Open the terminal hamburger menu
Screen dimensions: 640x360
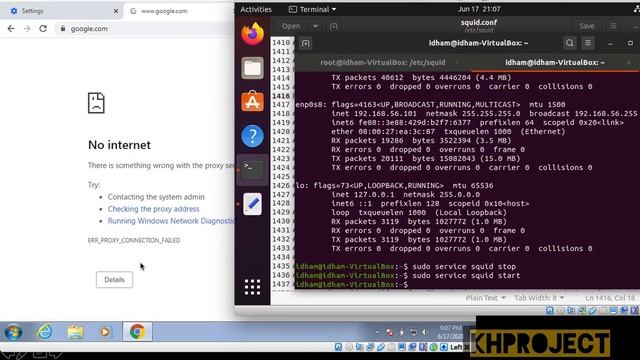point(588,43)
